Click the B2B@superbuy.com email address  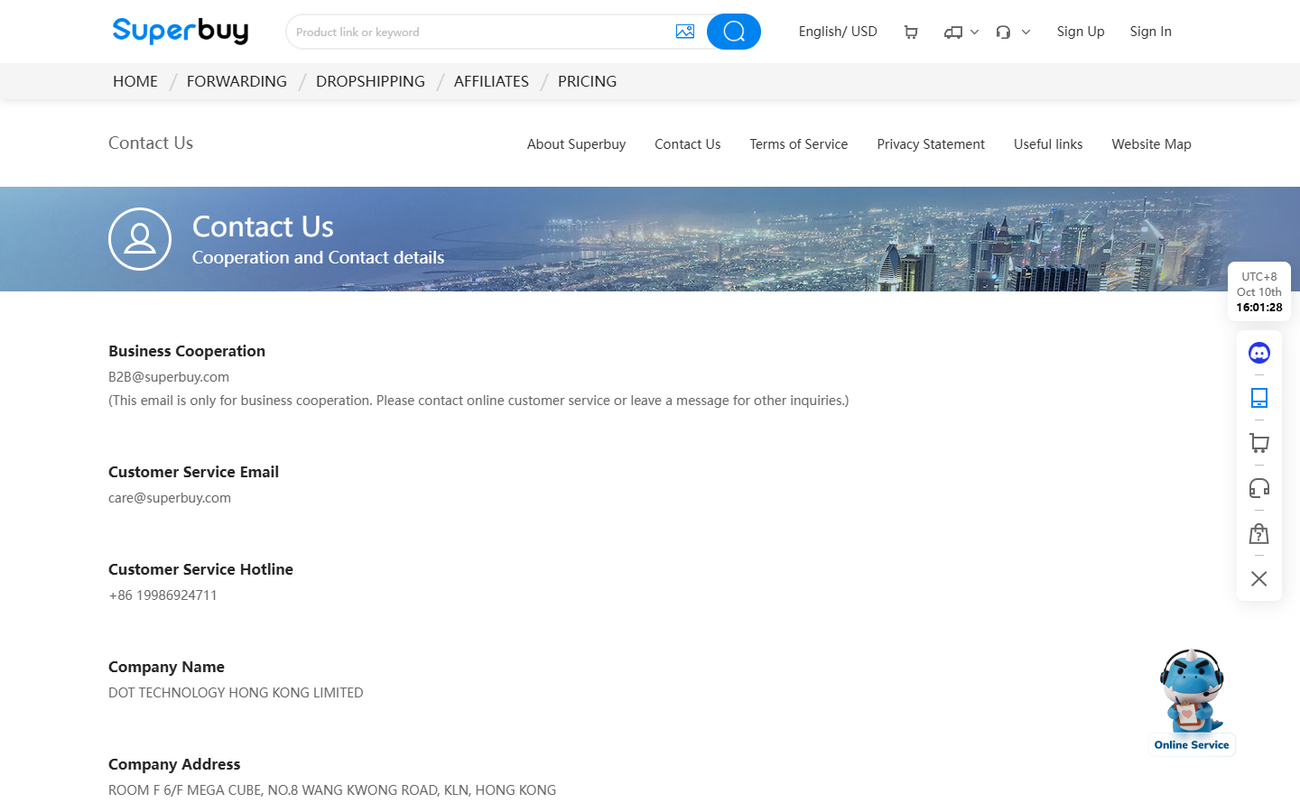(169, 377)
